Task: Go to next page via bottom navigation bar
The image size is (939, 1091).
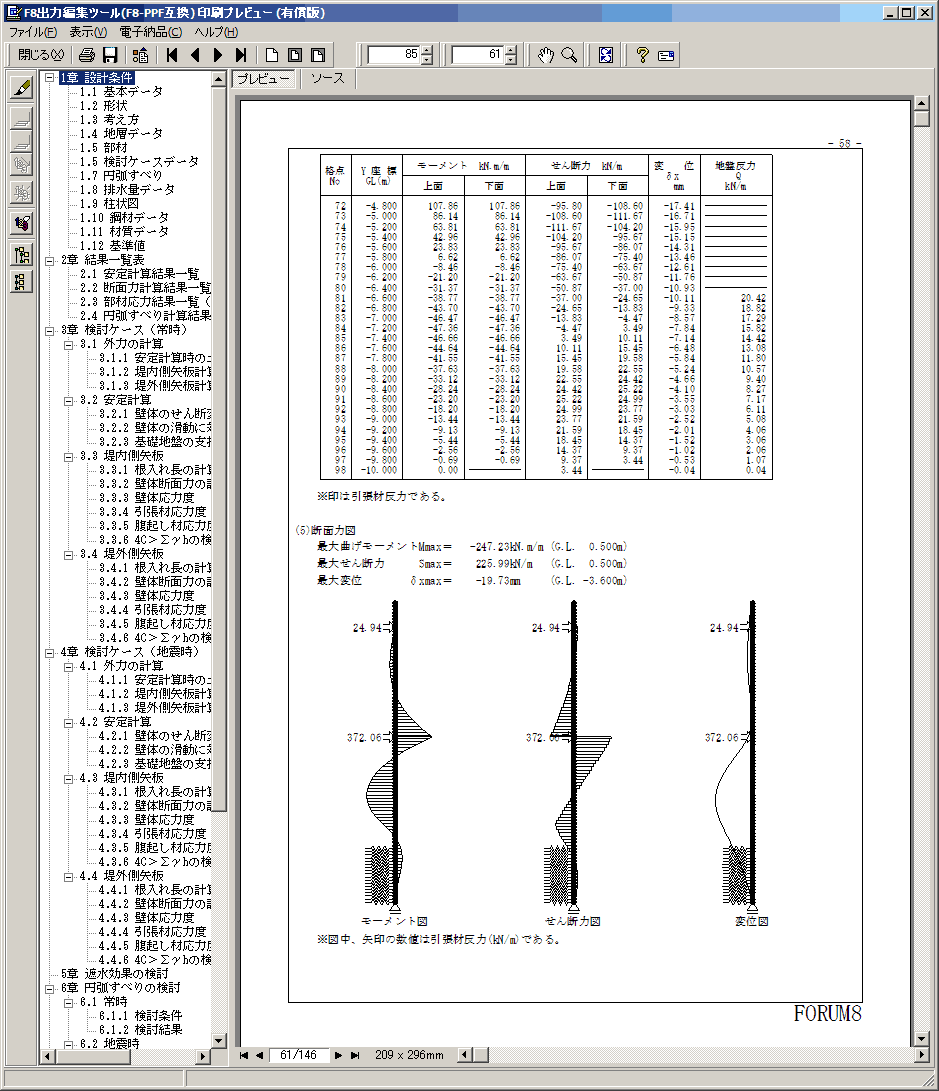Action: 338,1056
